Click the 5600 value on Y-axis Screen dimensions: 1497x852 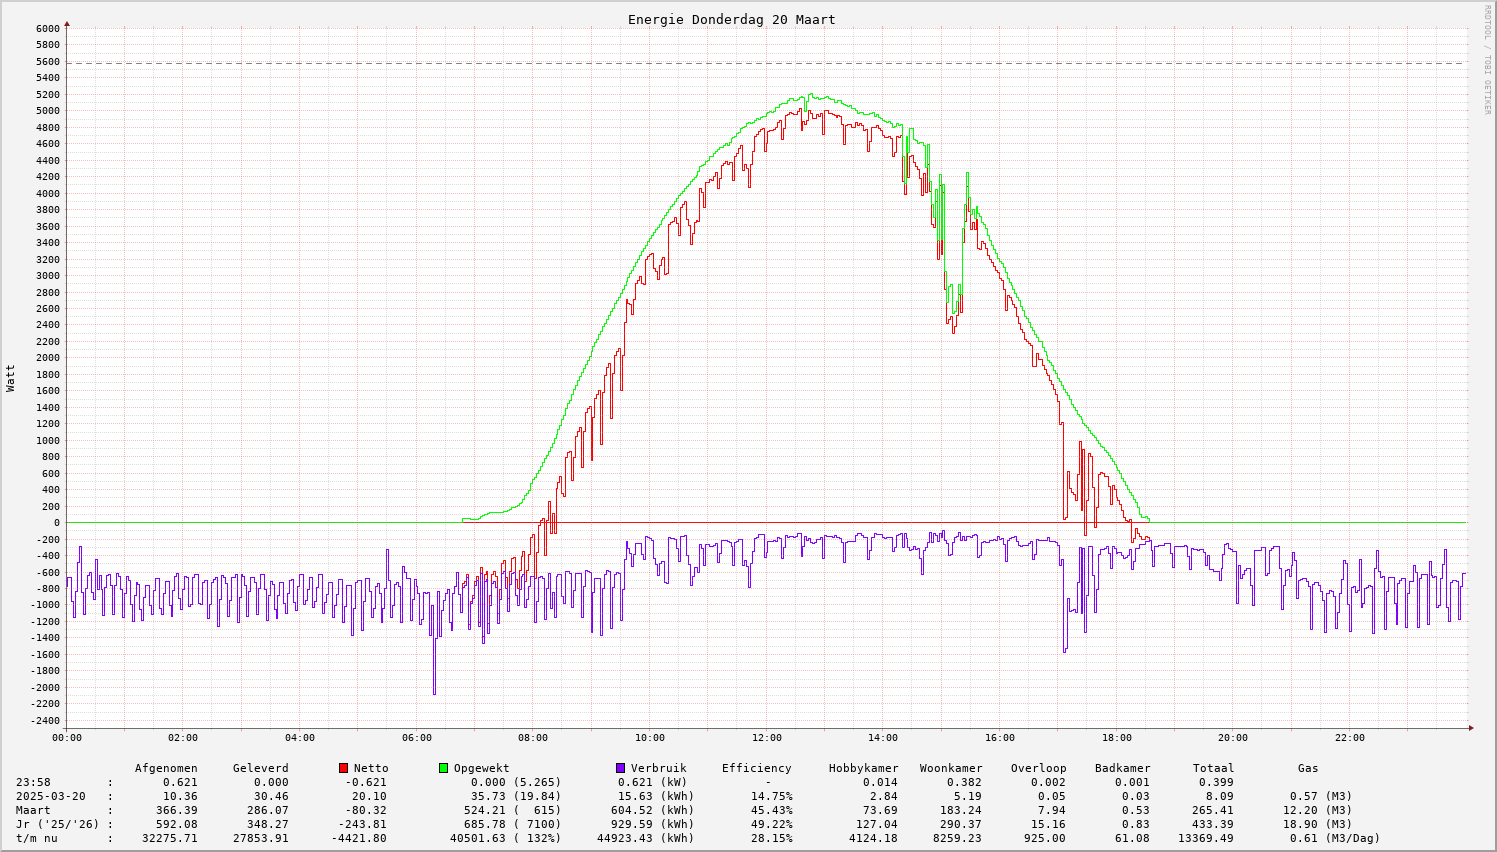point(48,62)
